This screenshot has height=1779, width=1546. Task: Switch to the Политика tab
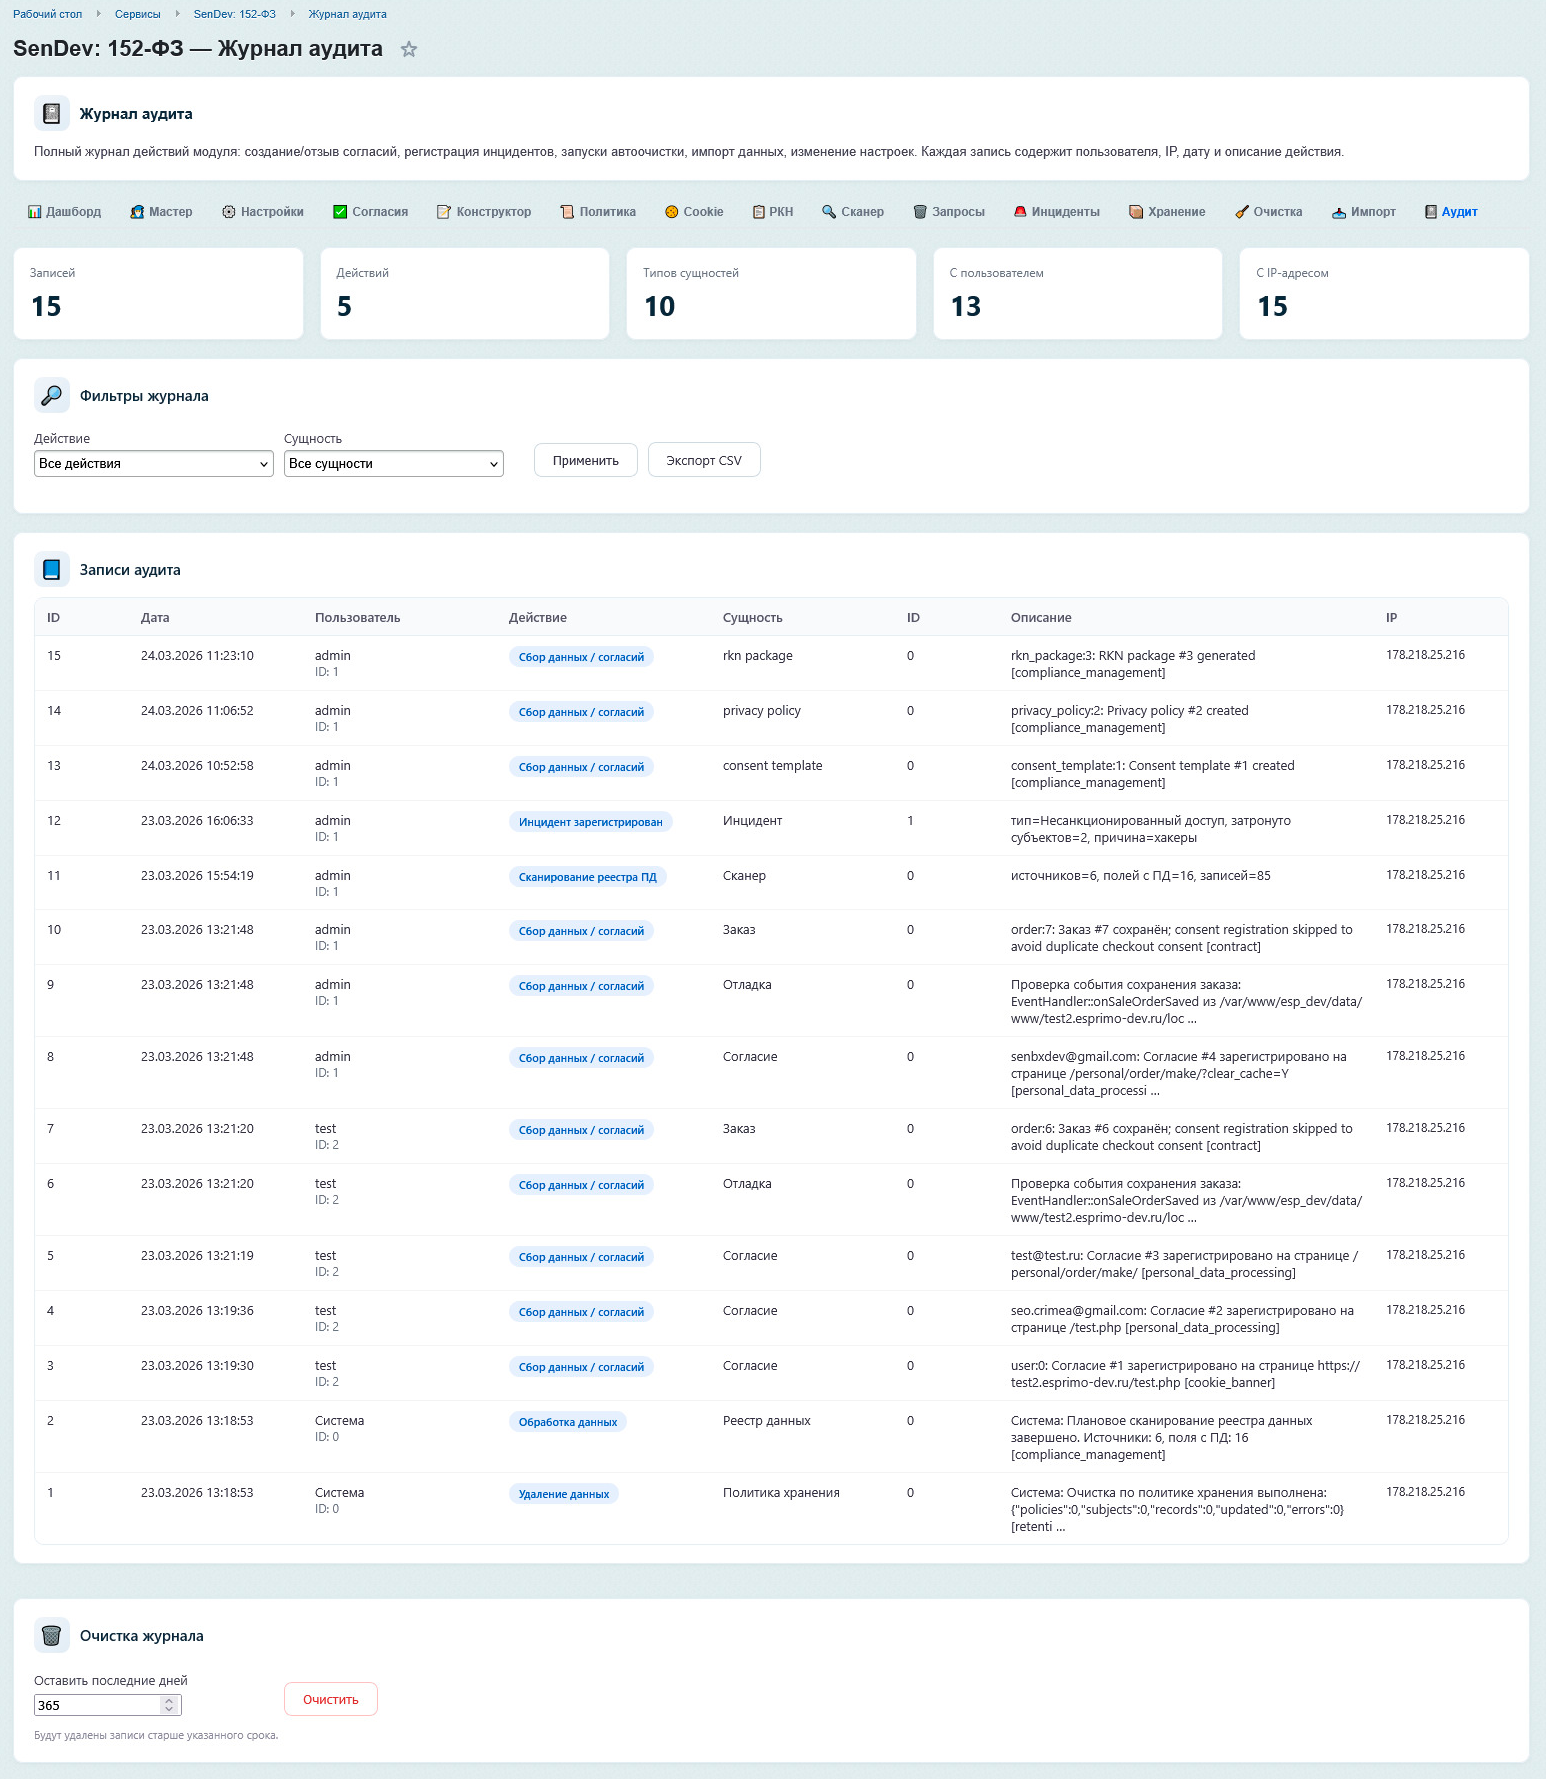(598, 212)
